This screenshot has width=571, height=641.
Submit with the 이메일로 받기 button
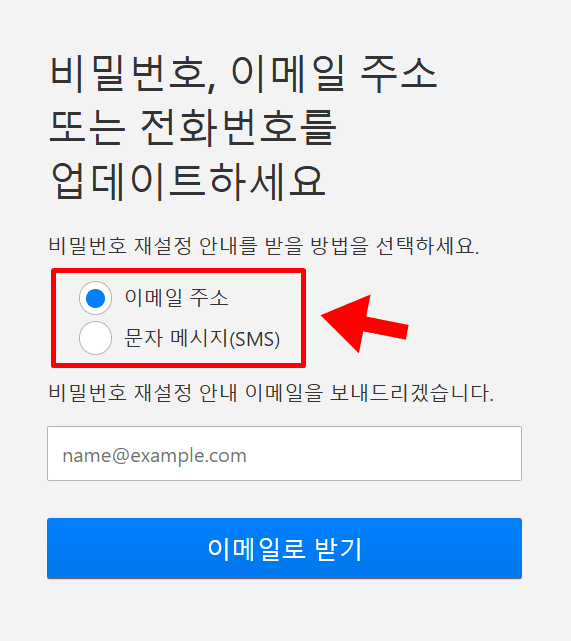tap(284, 548)
